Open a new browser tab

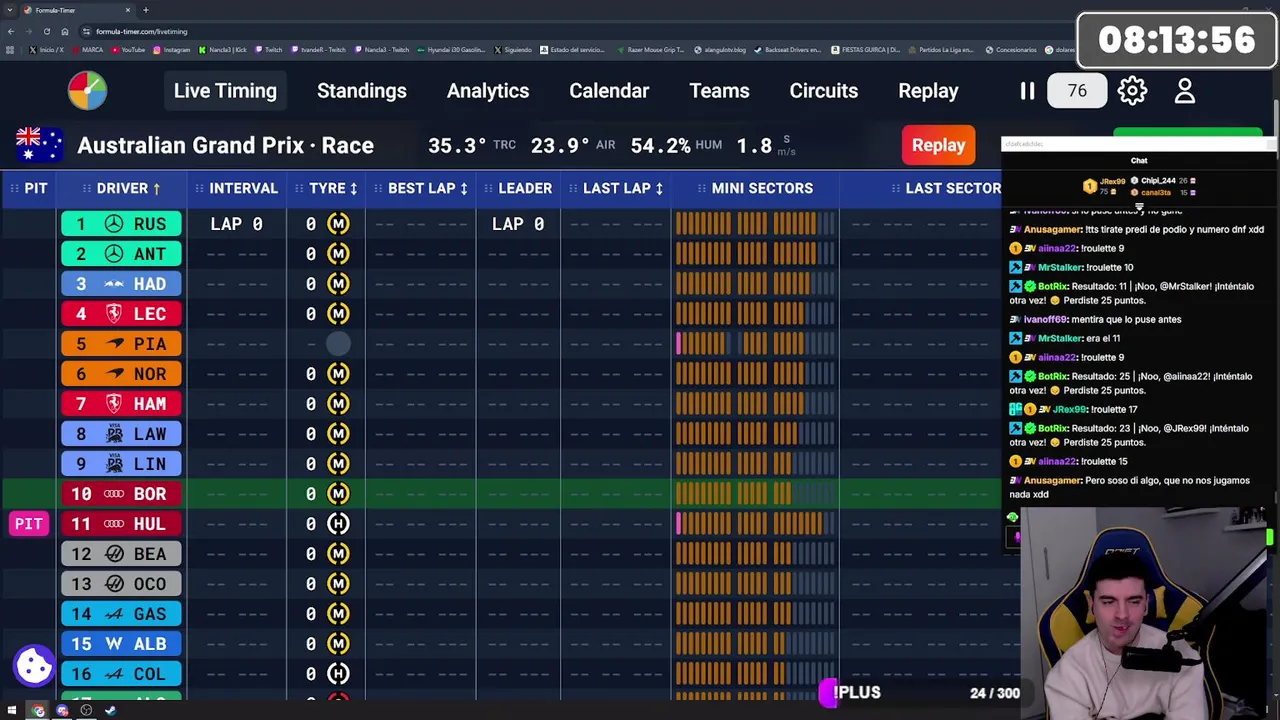click(x=146, y=10)
